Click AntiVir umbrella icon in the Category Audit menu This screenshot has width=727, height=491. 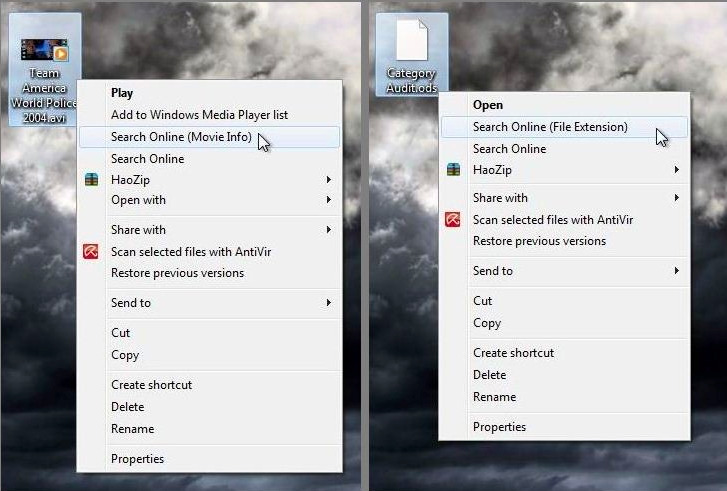click(x=453, y=220)
